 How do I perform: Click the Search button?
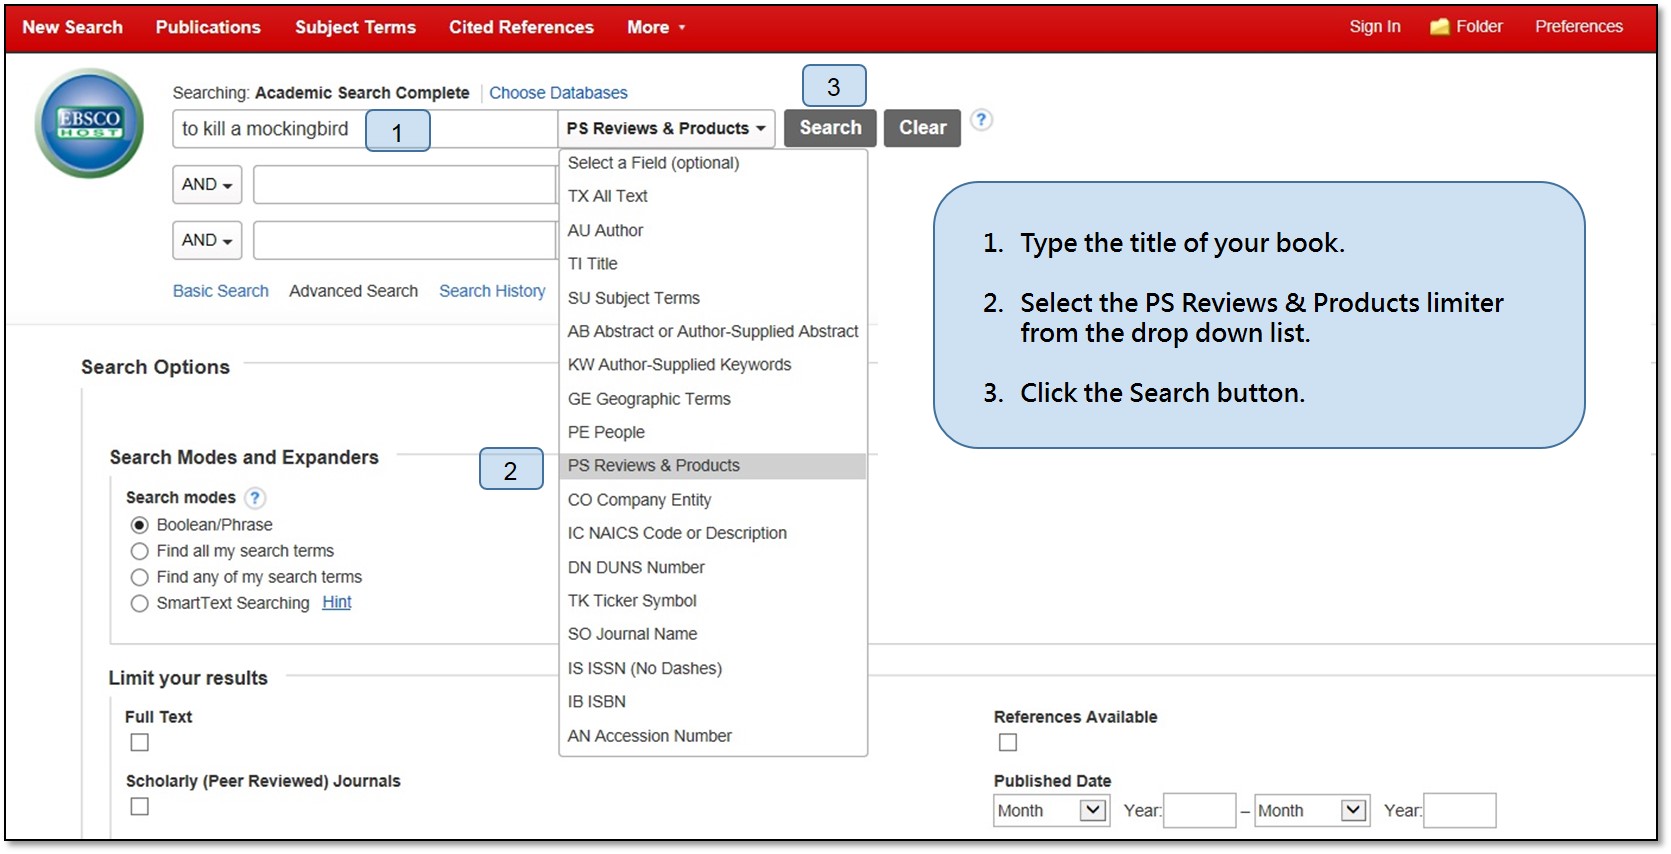pos(830,128)
